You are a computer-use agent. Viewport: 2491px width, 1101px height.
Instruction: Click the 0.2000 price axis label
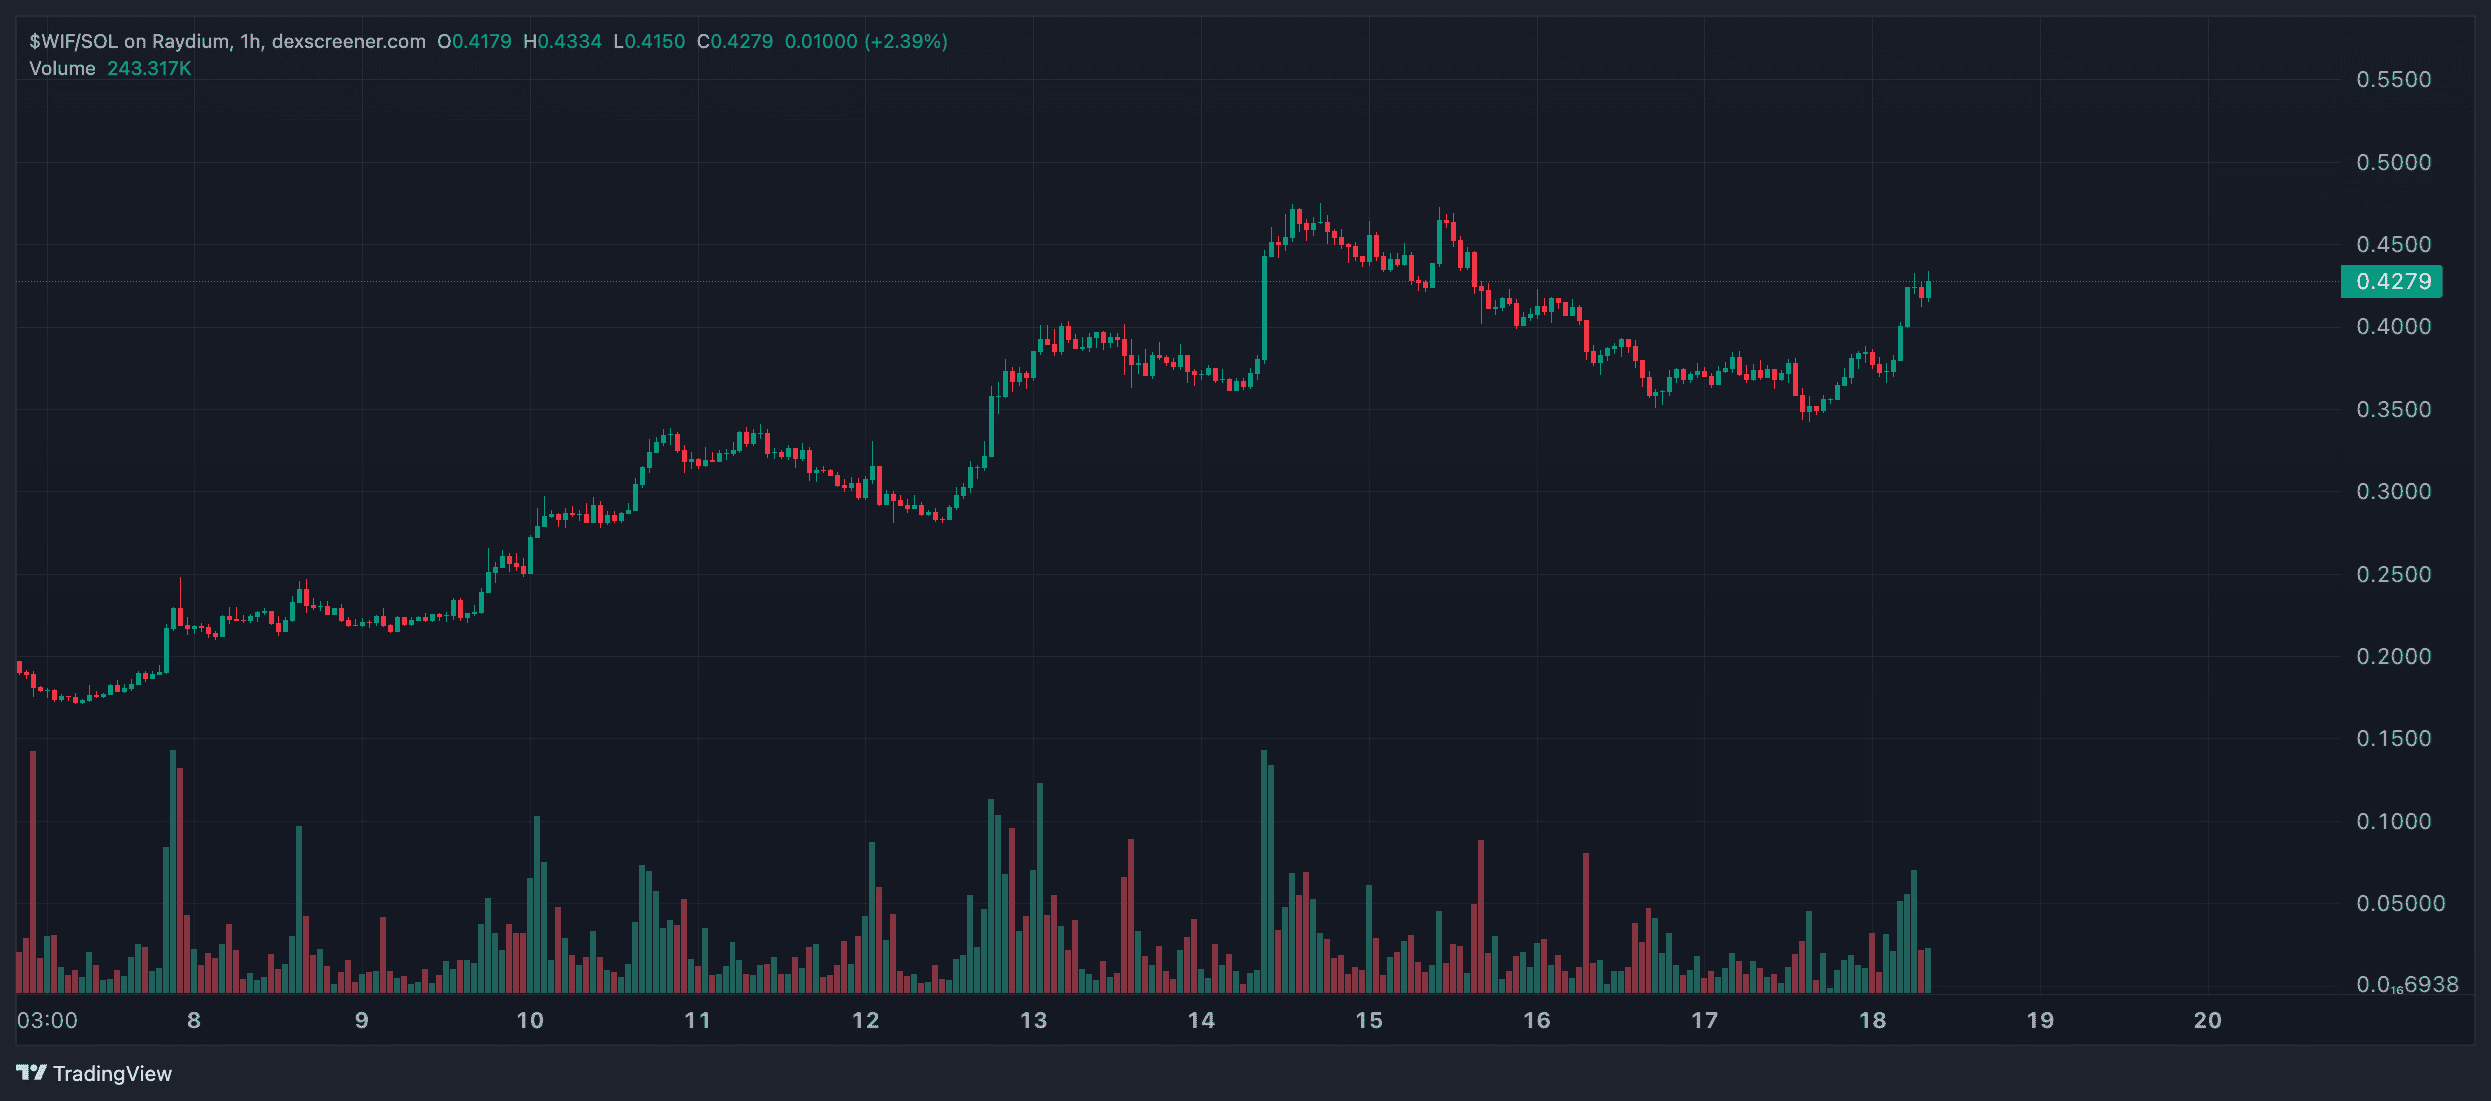pos(2393,656)
